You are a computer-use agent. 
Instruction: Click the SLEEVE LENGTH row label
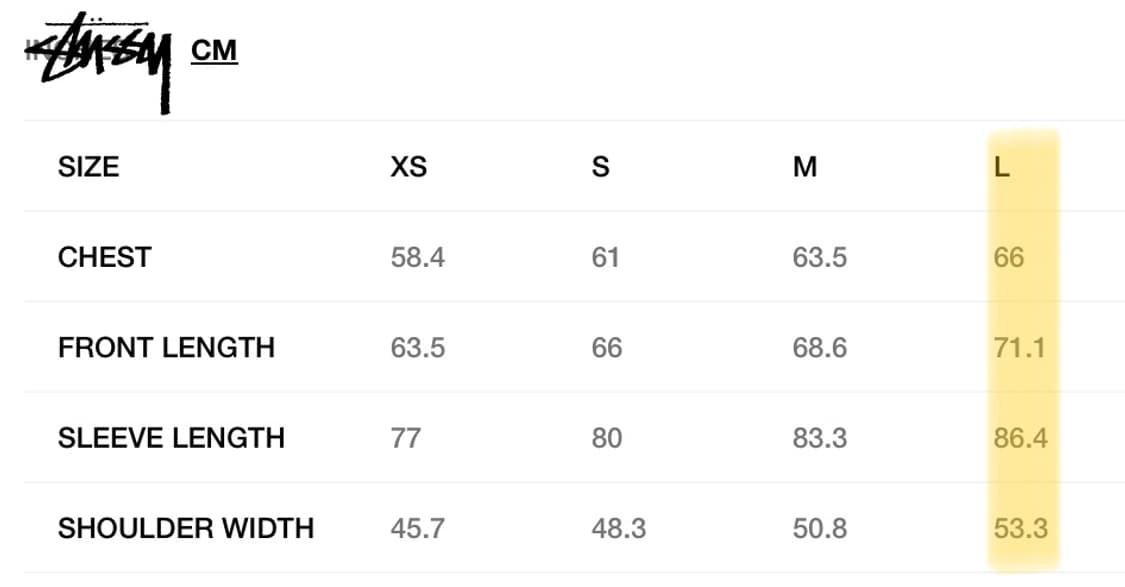171,438
